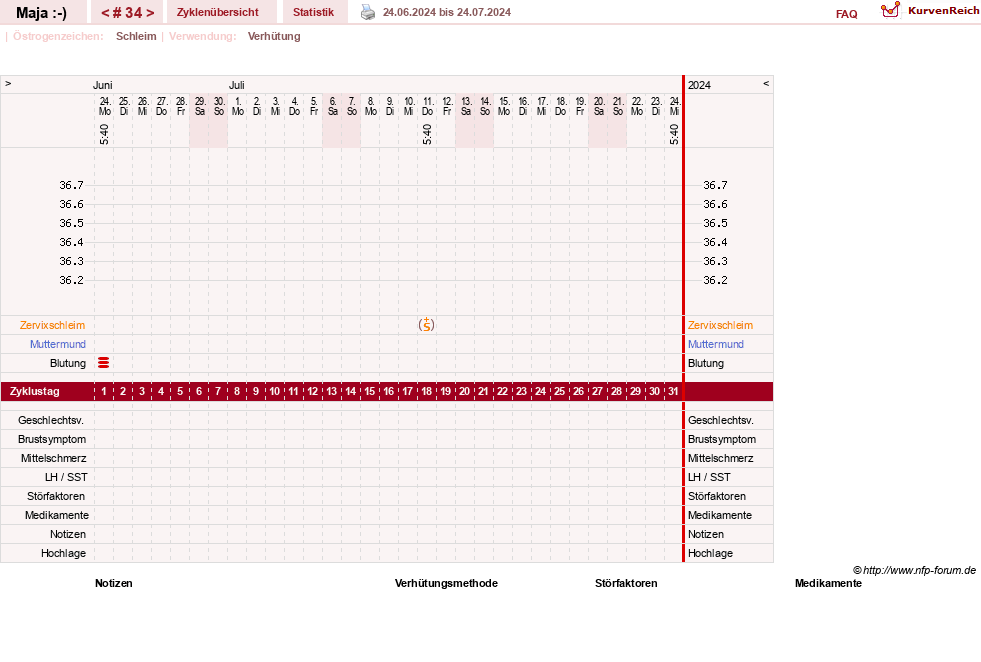This screenshot has height=662, width=981.
Task: Click the 5:40 time on July 24
Action: (674, 134)
